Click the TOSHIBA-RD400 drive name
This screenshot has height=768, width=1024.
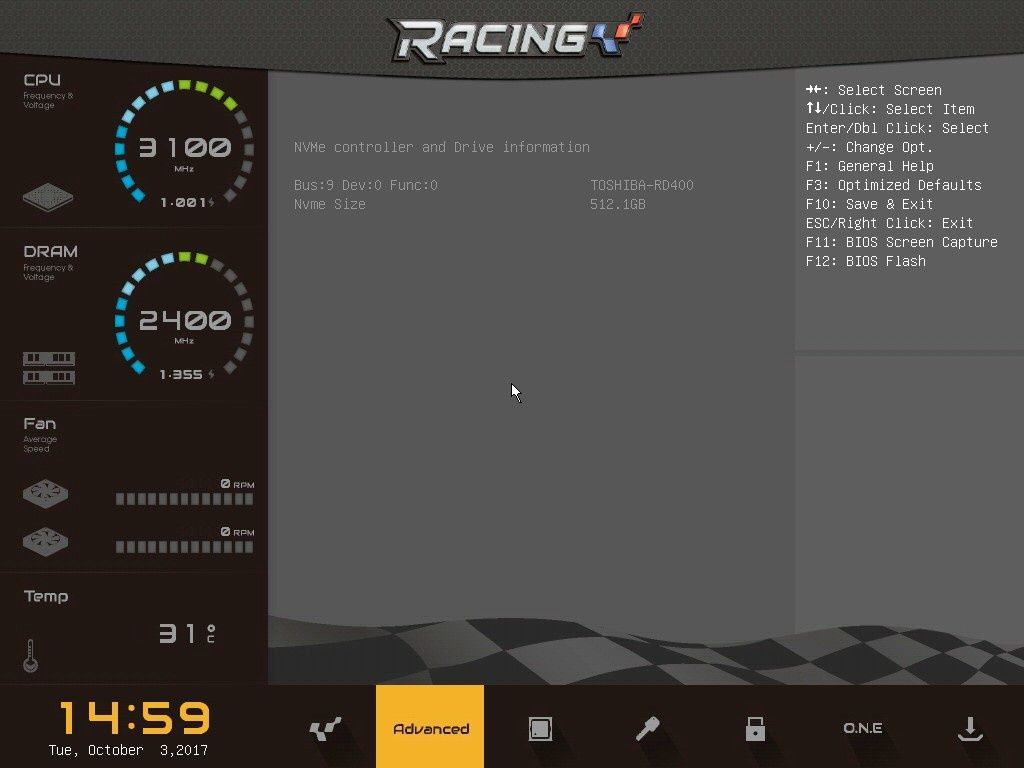[x=642, y=185]
